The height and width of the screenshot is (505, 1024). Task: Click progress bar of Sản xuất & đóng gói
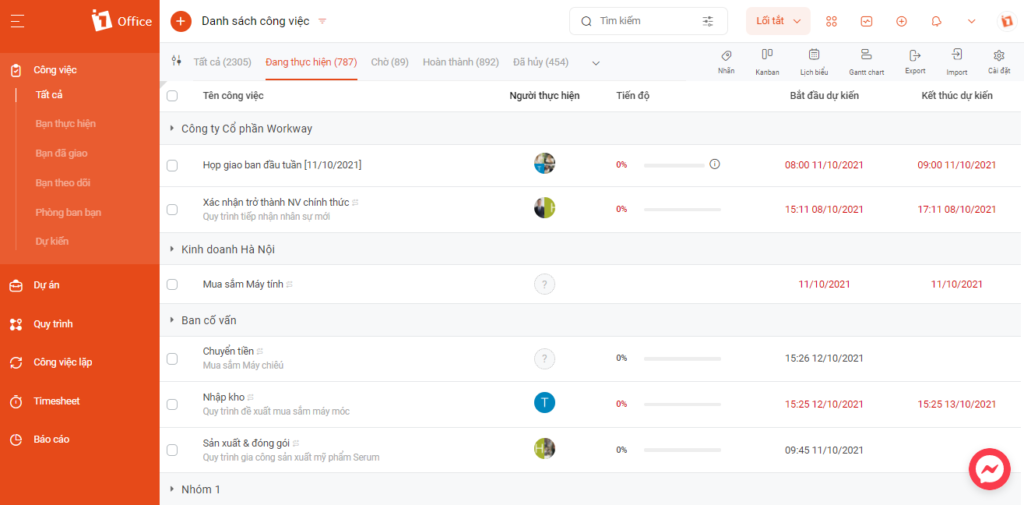coord(682,450)
